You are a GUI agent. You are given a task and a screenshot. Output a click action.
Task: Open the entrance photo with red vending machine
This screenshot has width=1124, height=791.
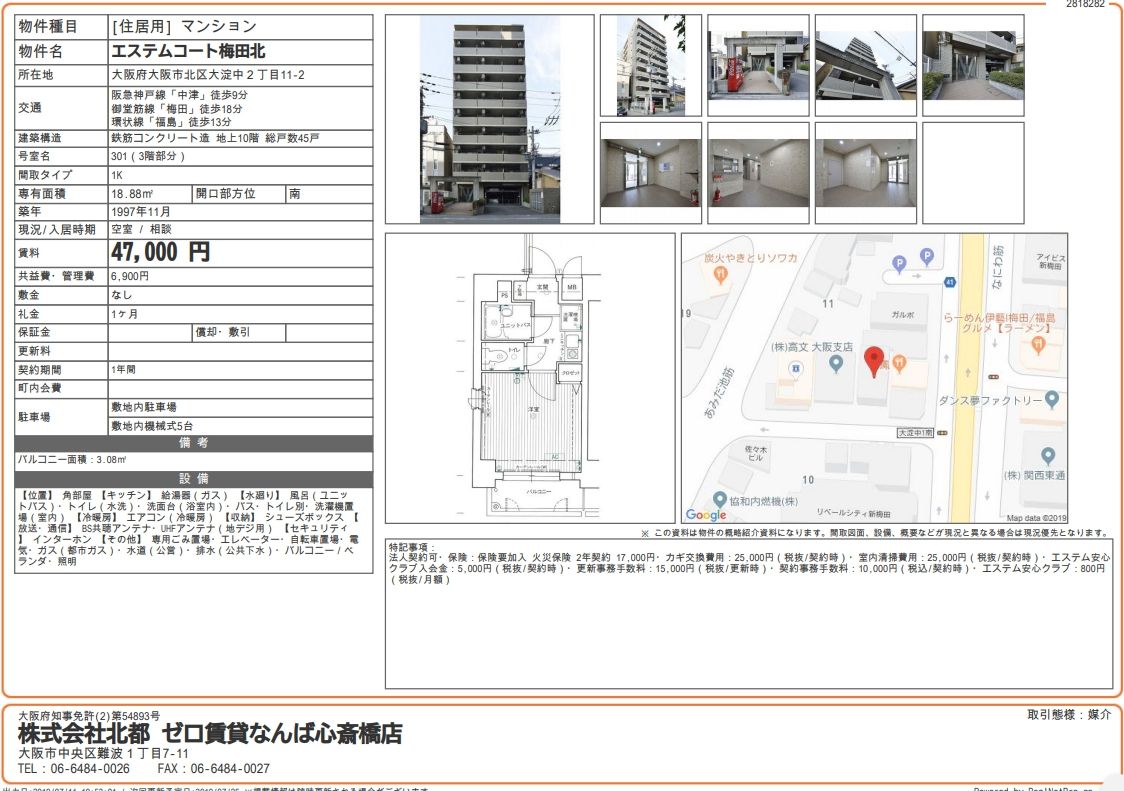tap(758, 65)
